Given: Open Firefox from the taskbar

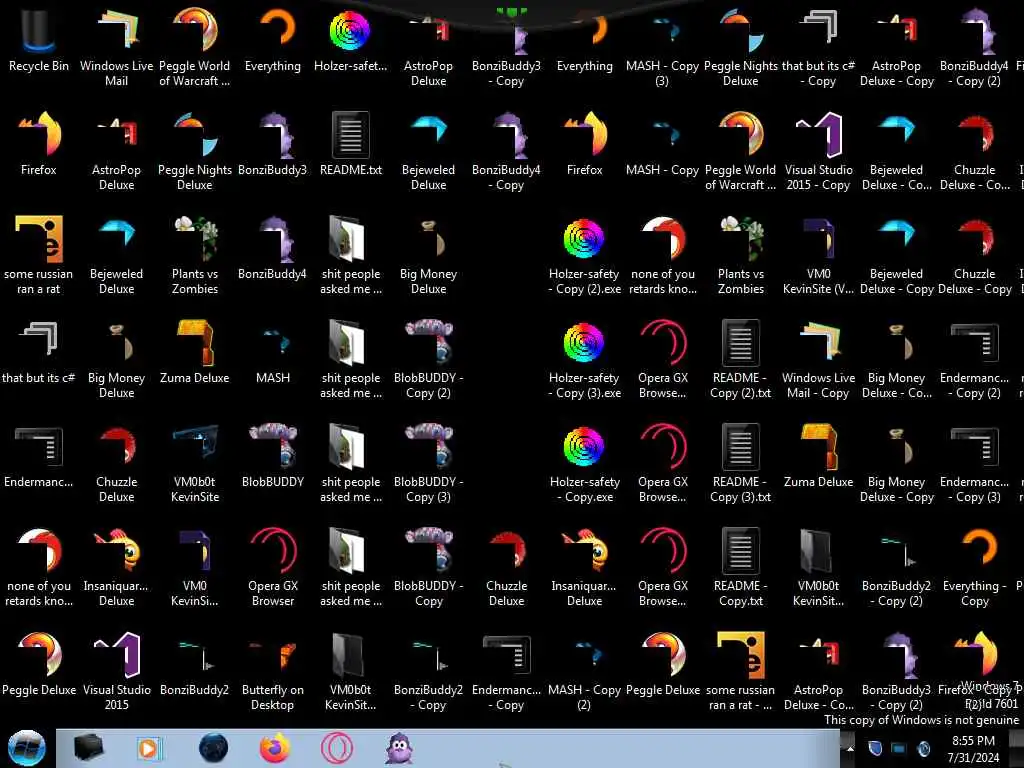Looking at the screenshot, I should click(x=275, y=748).
